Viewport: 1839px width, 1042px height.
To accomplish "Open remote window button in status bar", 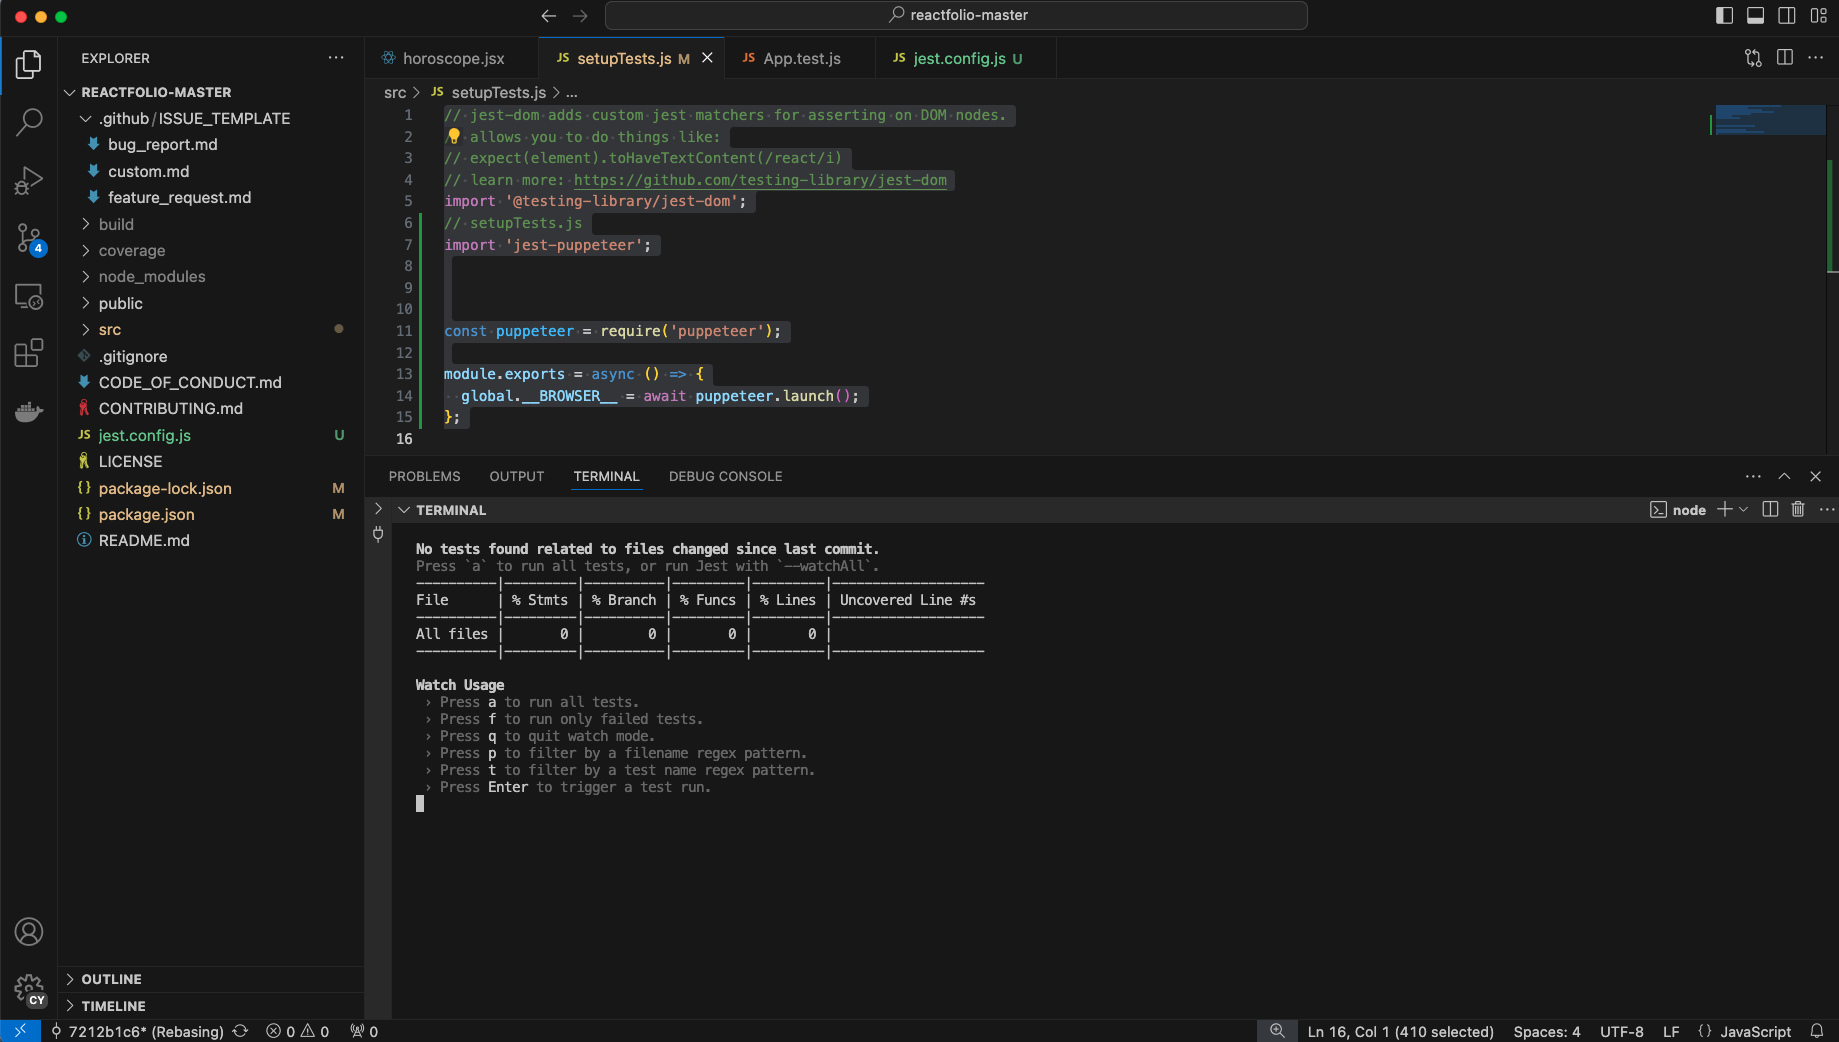I will tap(20, 1031).
